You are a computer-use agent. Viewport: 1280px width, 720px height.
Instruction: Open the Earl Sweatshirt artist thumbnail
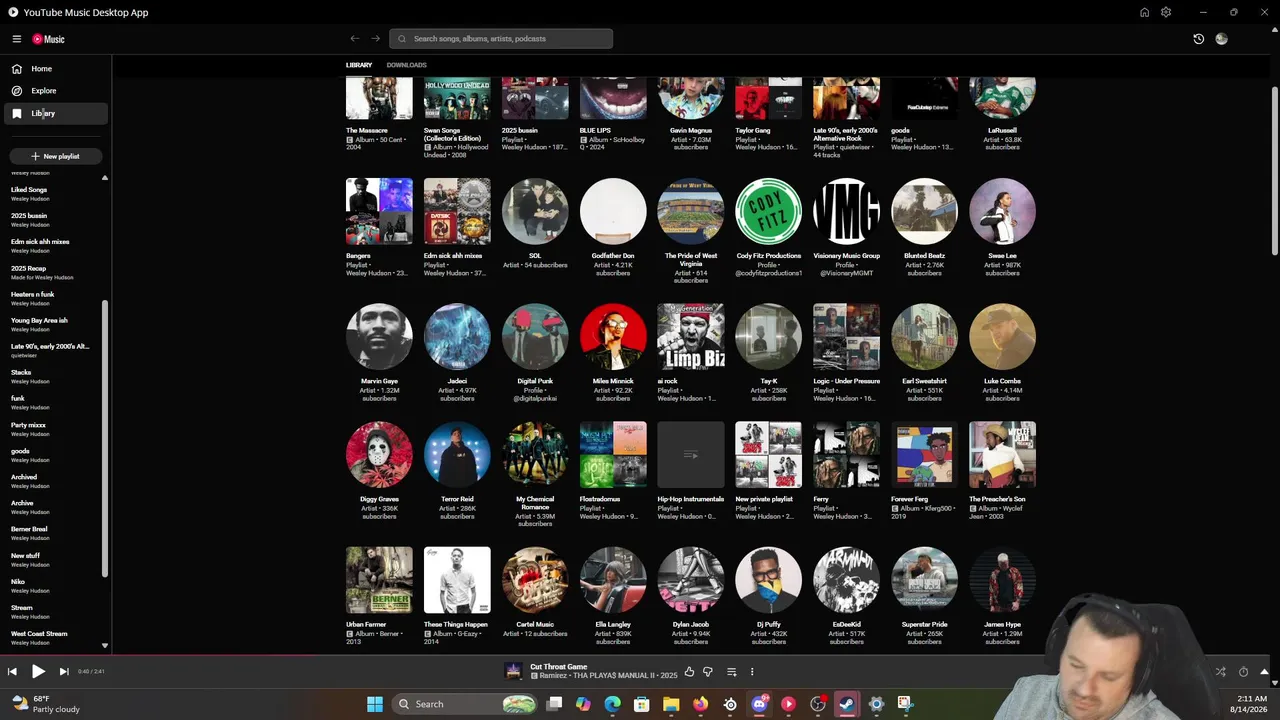924,336
